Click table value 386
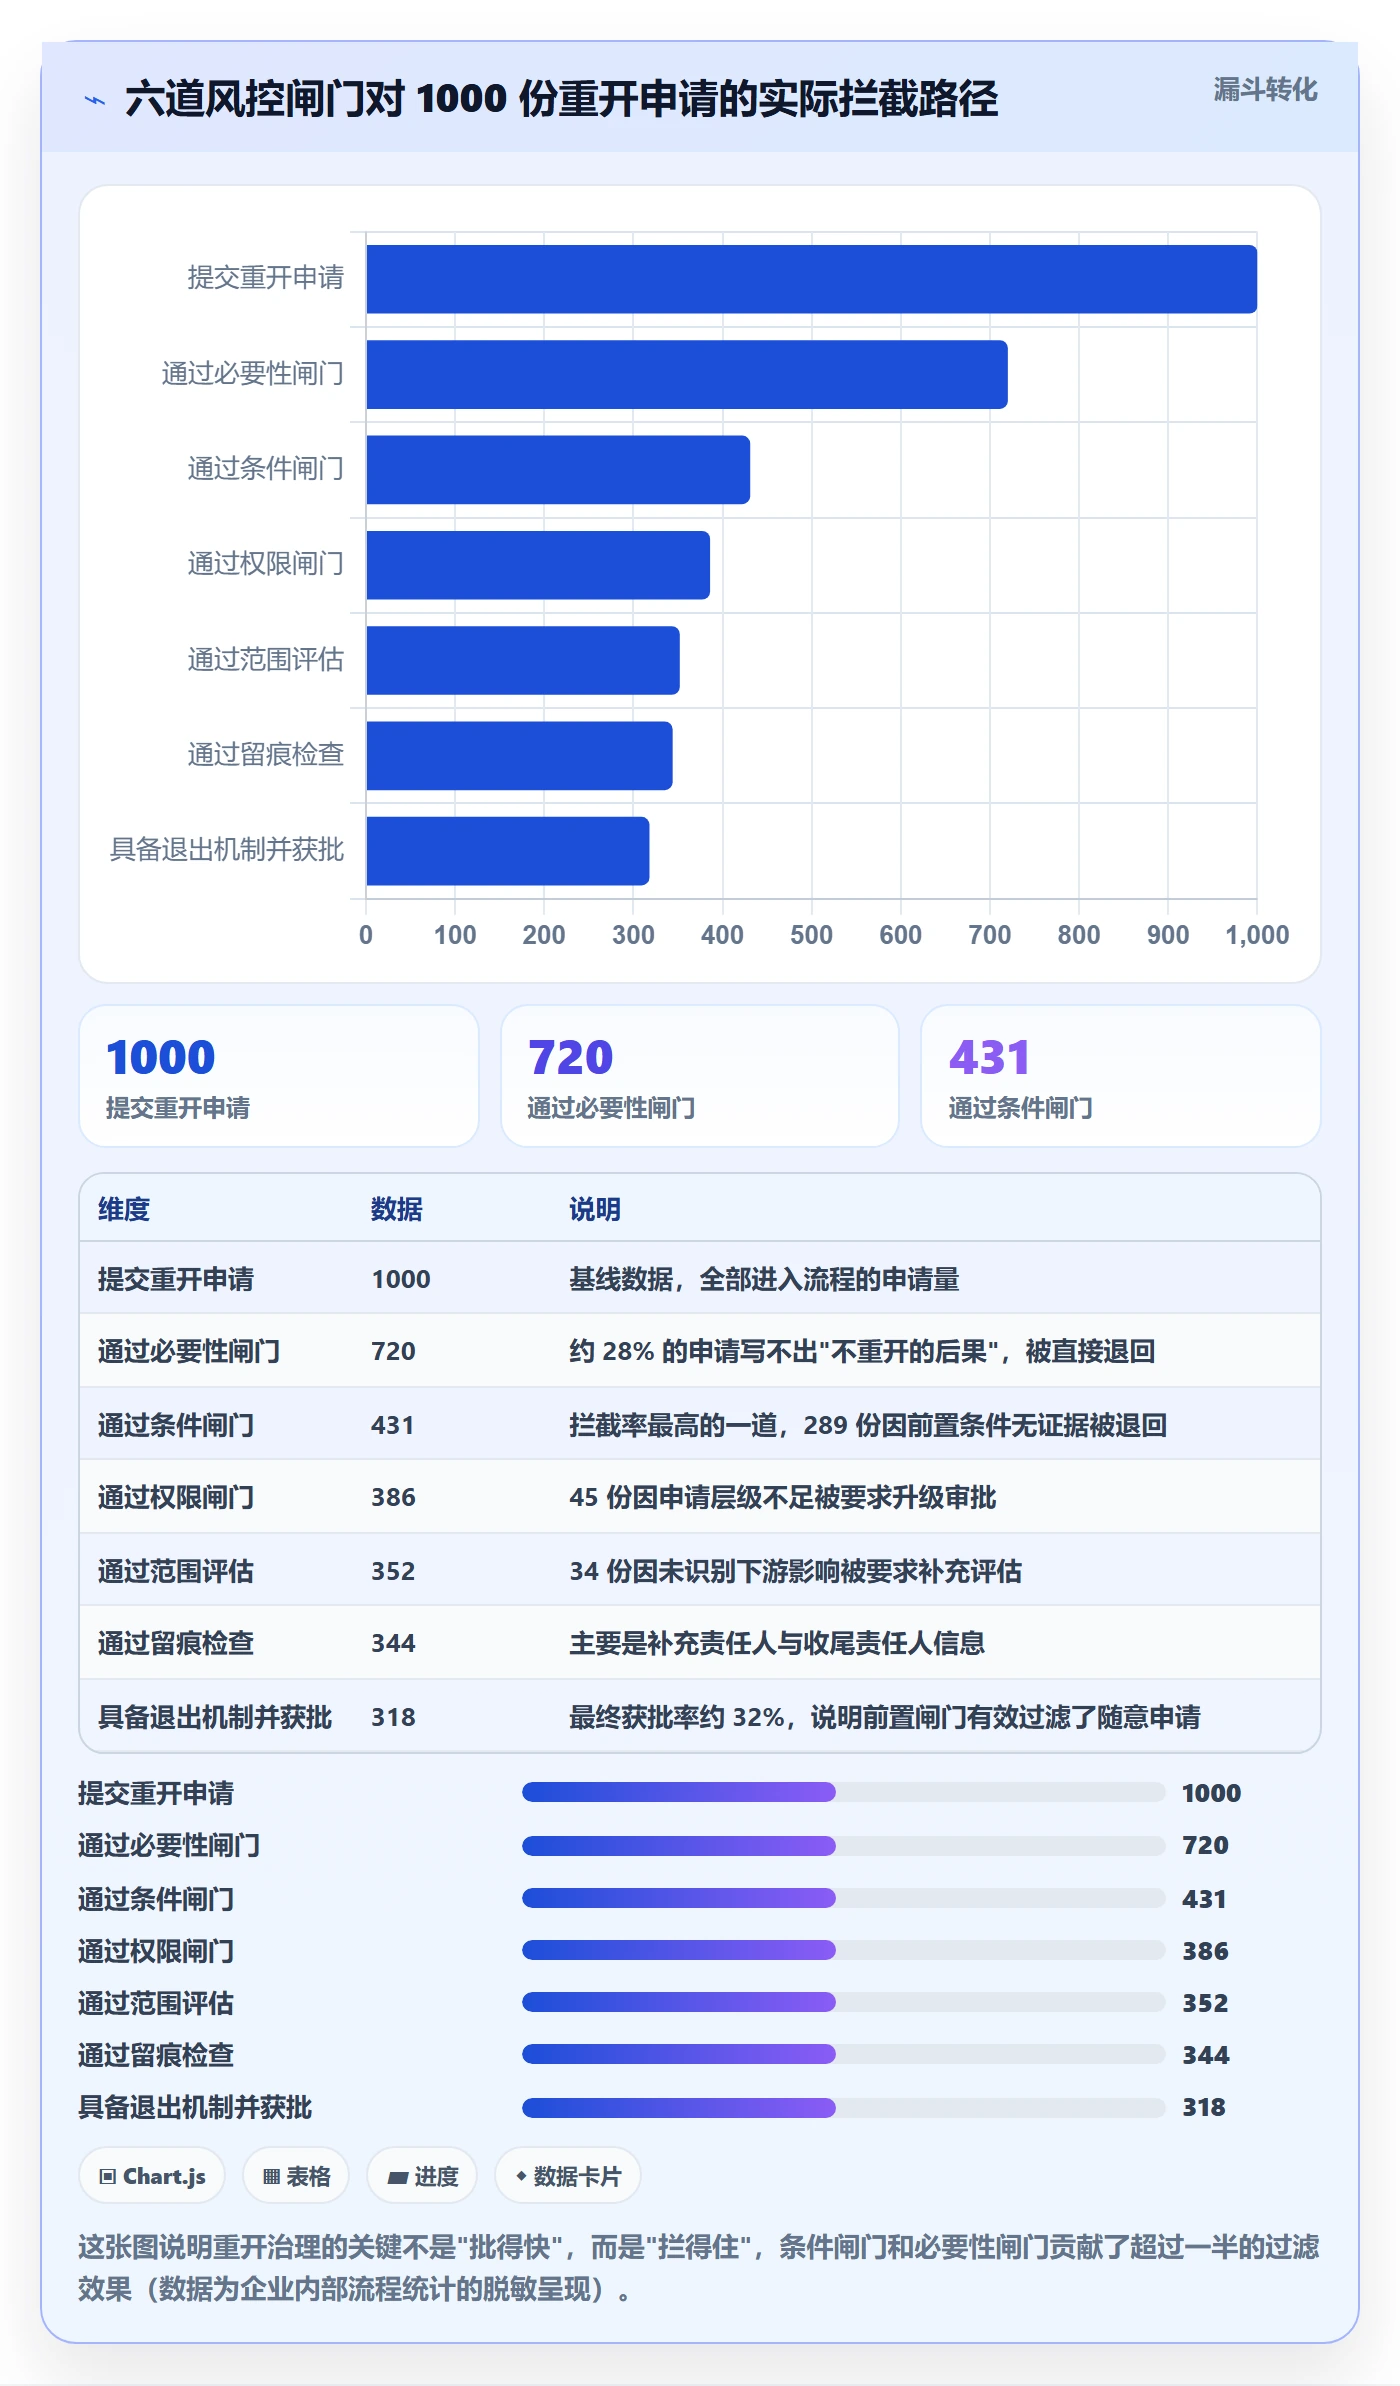 point(393,1497)
